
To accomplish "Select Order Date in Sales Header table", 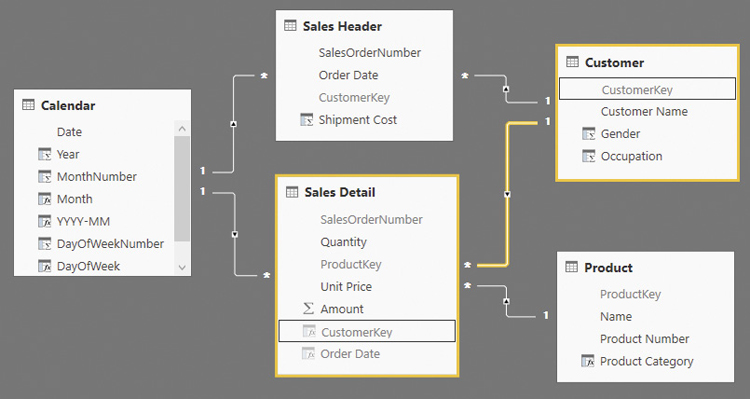I will click(348, 75).
